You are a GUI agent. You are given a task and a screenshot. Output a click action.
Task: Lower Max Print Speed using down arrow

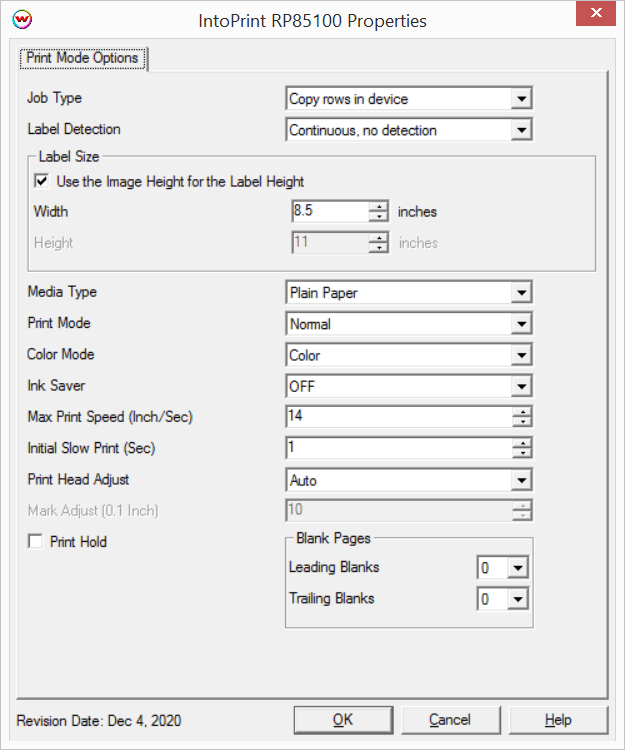coord(522,422)
